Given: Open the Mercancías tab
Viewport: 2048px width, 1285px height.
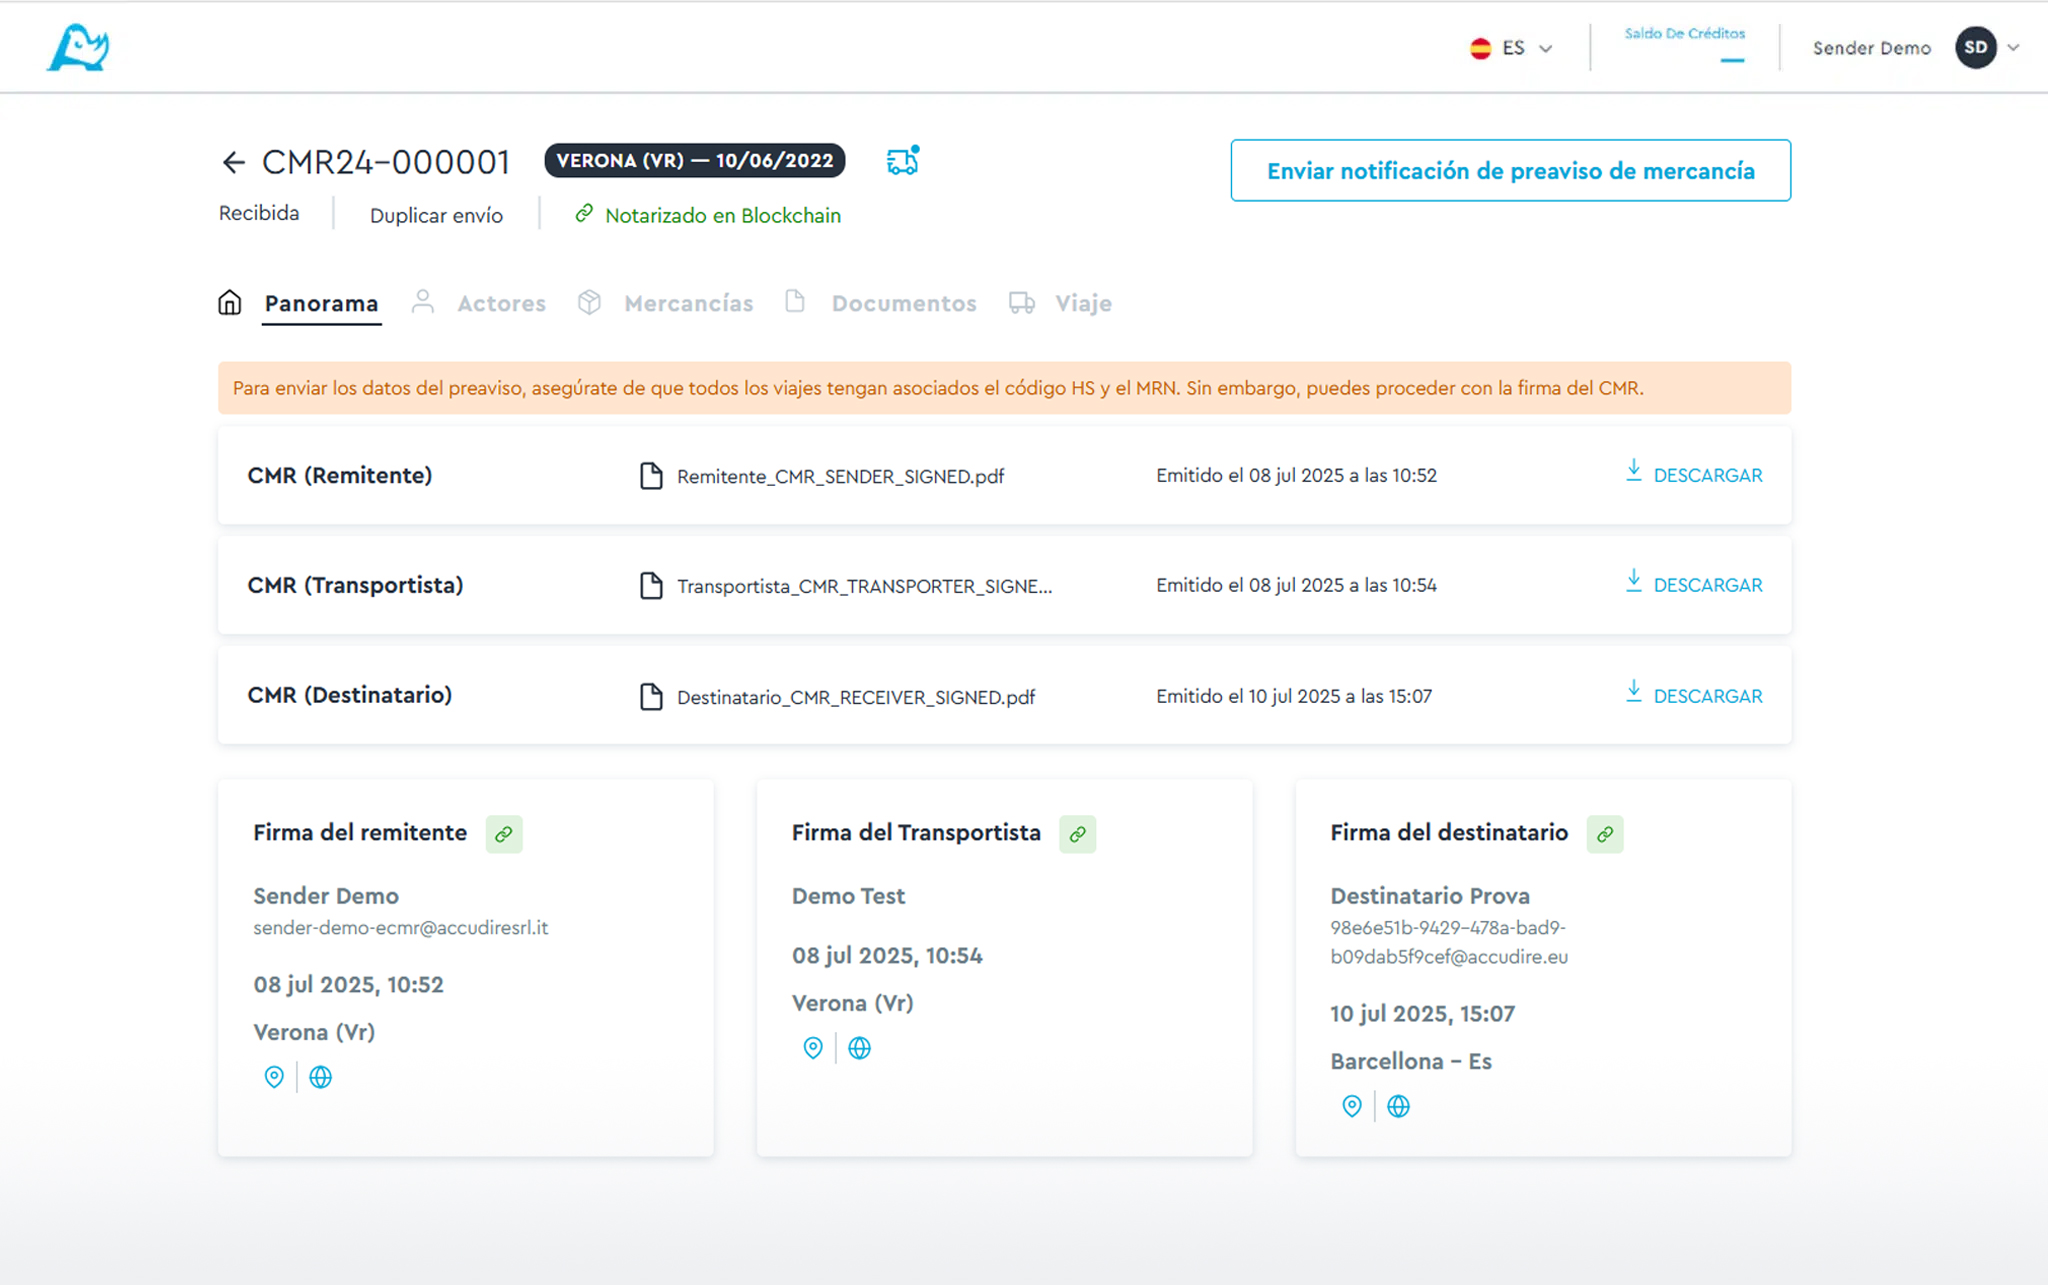Looking at the screenshot, I should click(x=688, y=303).
